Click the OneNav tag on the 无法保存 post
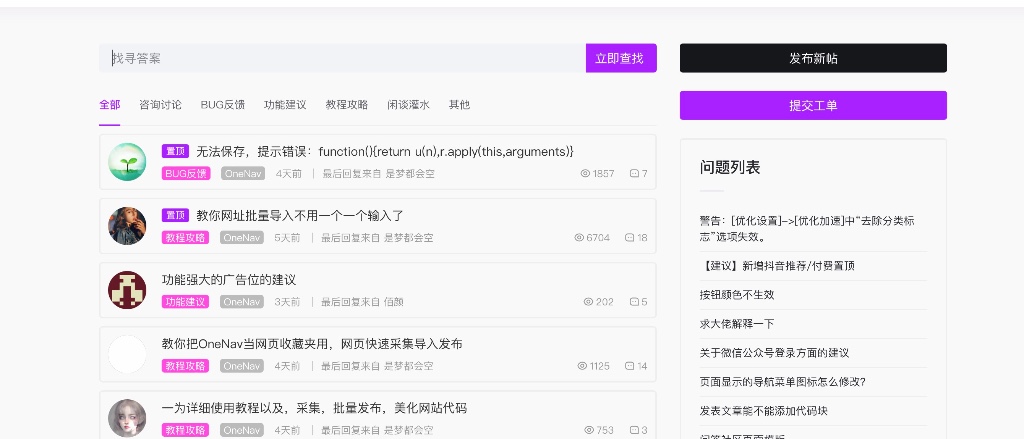Screen dimensions: 1024x439 [x=243, y=173]
